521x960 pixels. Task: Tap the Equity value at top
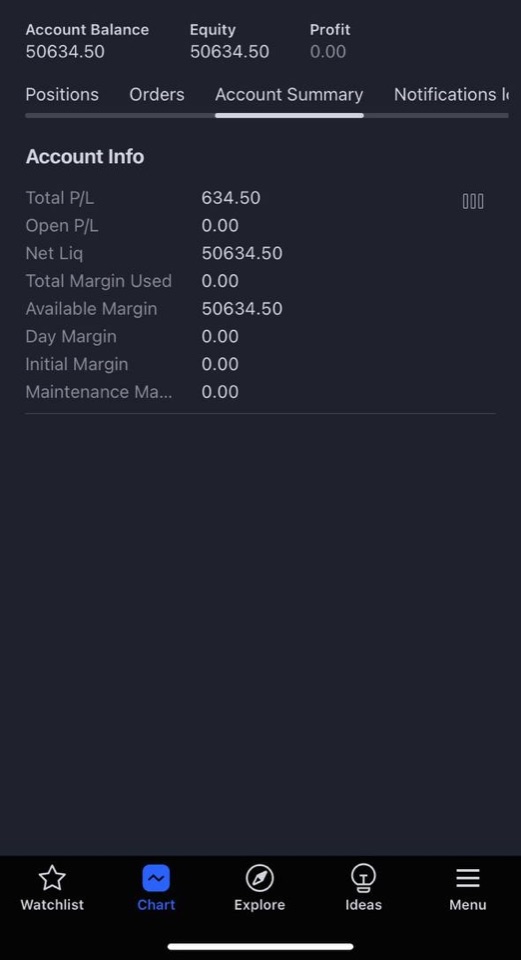coord(230,51)
